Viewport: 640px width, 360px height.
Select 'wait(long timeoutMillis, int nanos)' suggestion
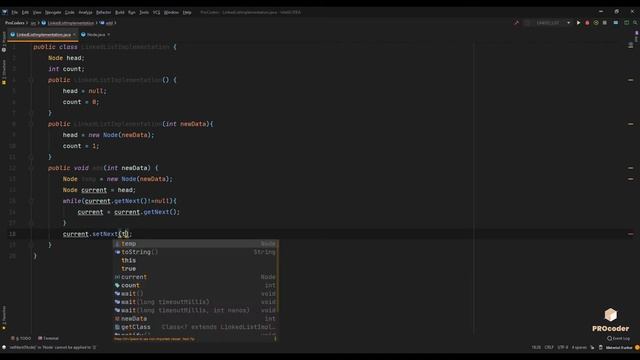tap(196, 311)
